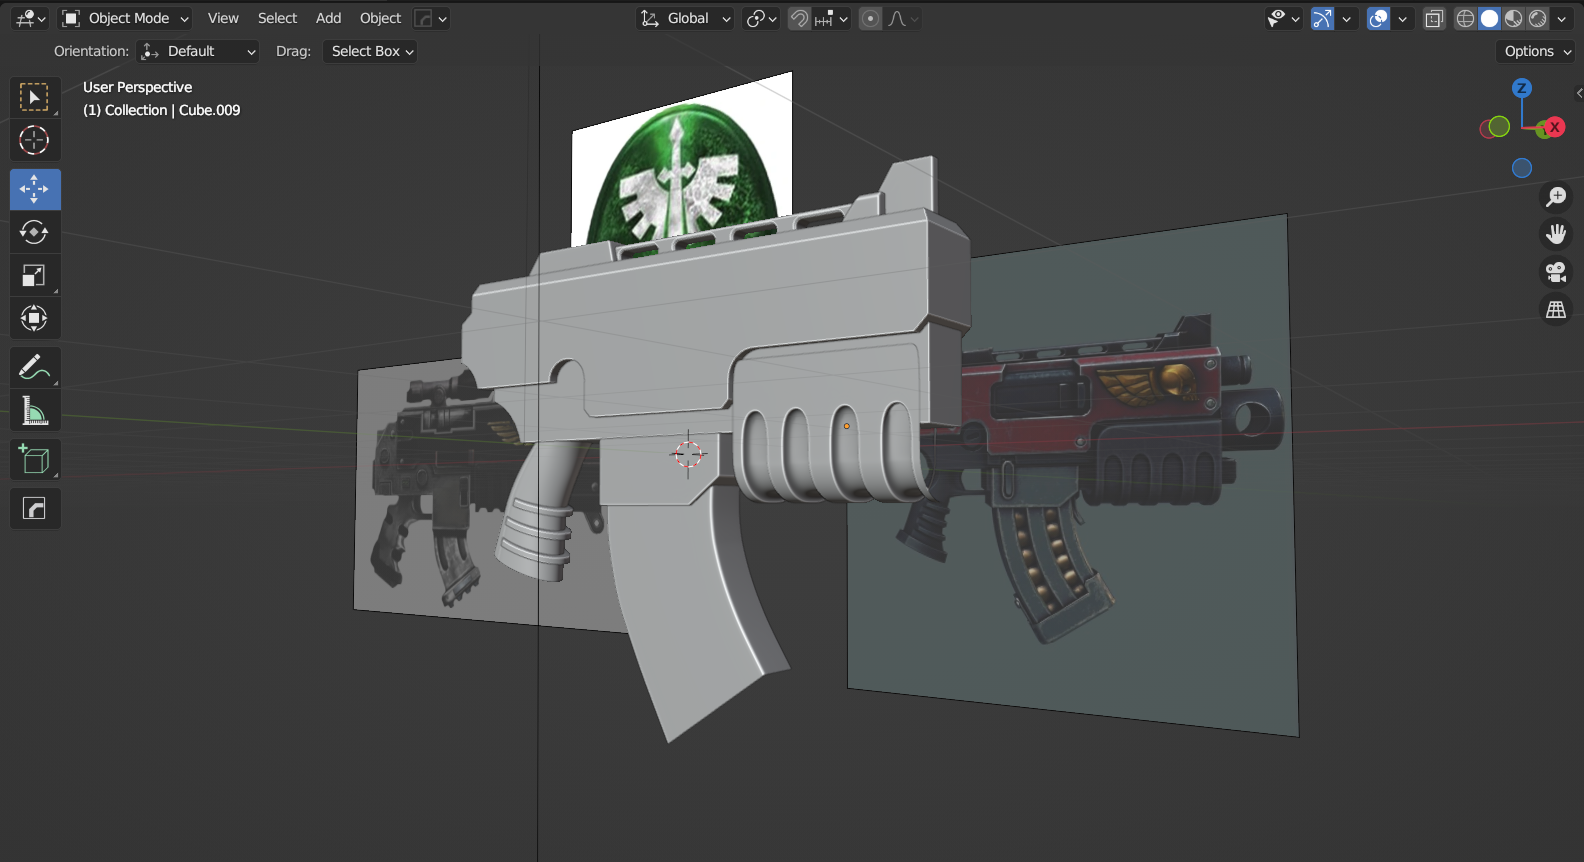Select the Rotate tool
The height and width of the screenshot is (862, 1584).
pyautogui.click(x=34, y=232)
